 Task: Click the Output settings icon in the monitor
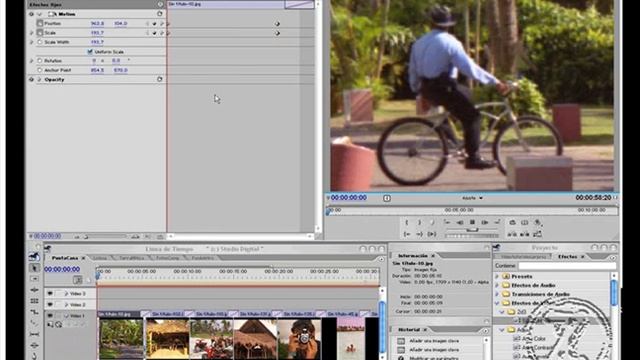point(538,222)
